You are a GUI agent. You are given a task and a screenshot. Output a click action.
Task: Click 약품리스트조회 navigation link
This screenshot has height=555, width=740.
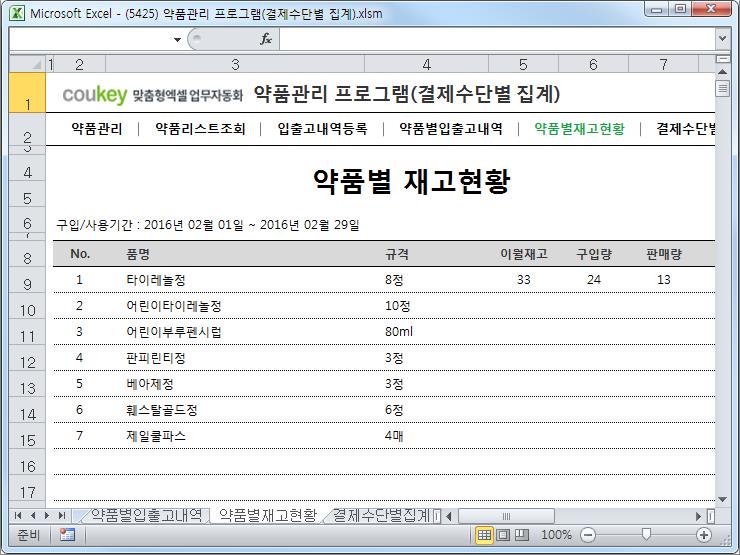pyautogui.click(x=200, y=128)
